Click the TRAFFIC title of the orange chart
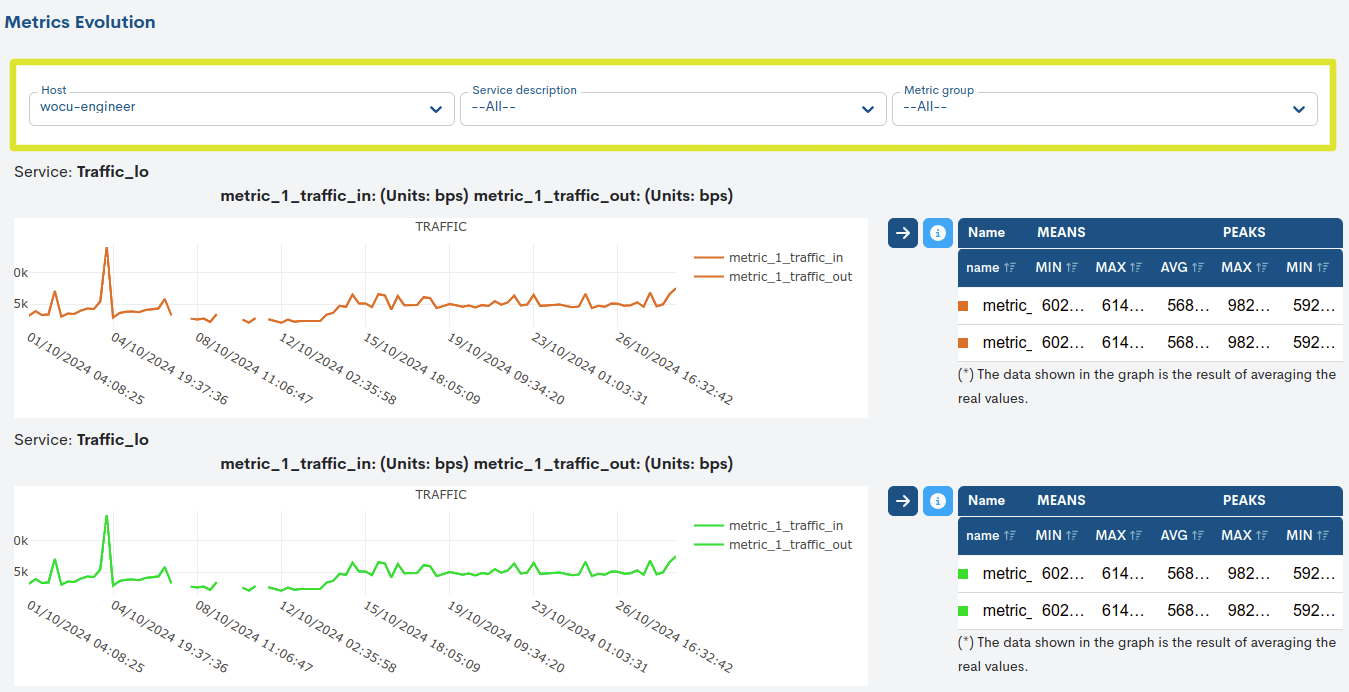The image size is (1349, 692). [x=441, y=226]
